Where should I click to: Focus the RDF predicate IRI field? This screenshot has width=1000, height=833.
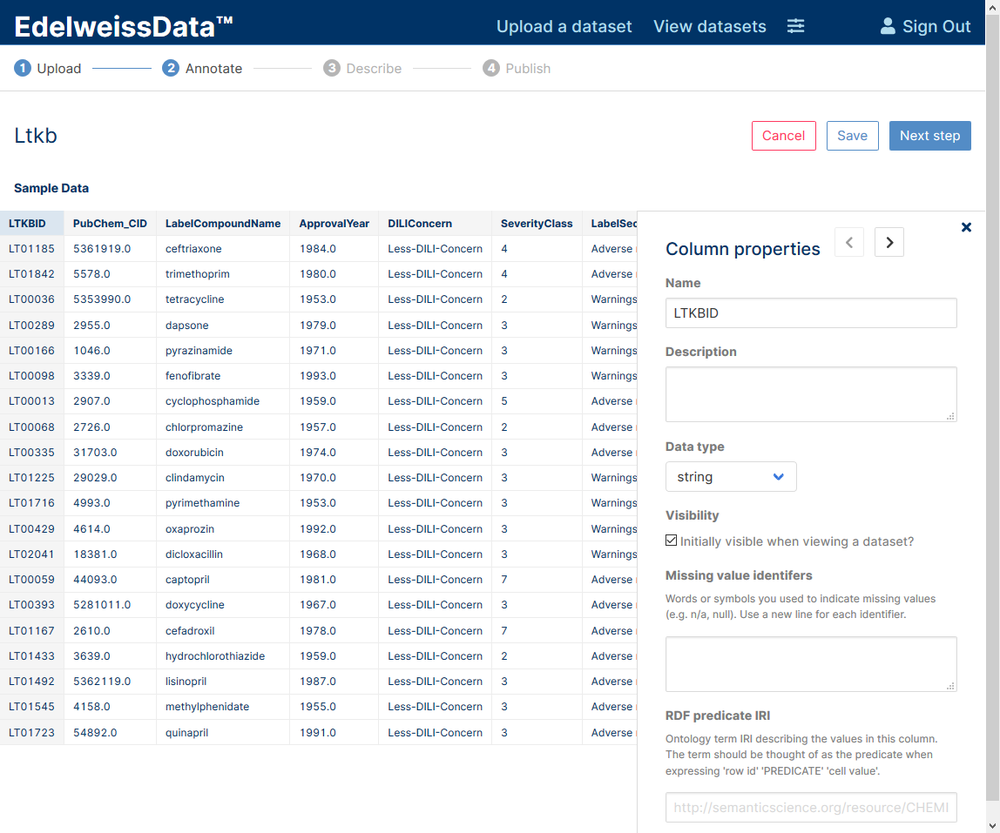(811, 807)
